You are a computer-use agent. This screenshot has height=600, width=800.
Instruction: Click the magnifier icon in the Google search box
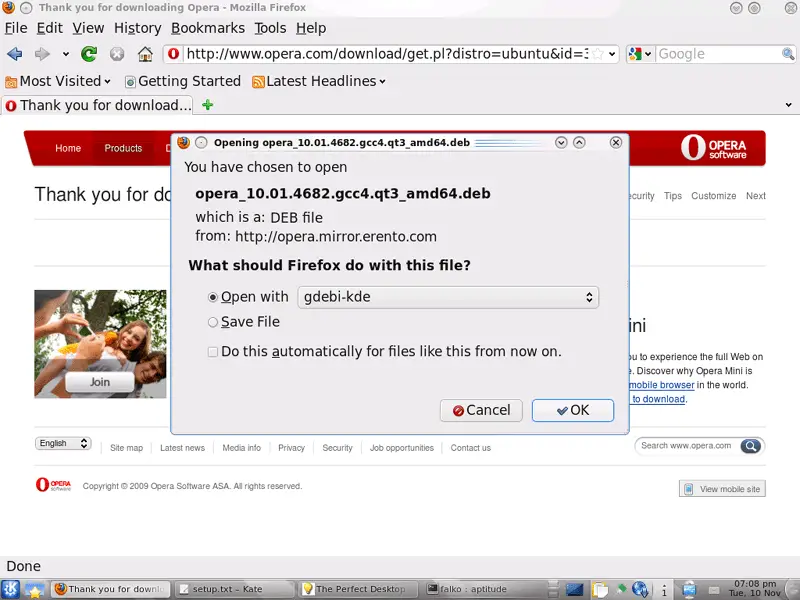pyautogui.click(x=788, y=54)
